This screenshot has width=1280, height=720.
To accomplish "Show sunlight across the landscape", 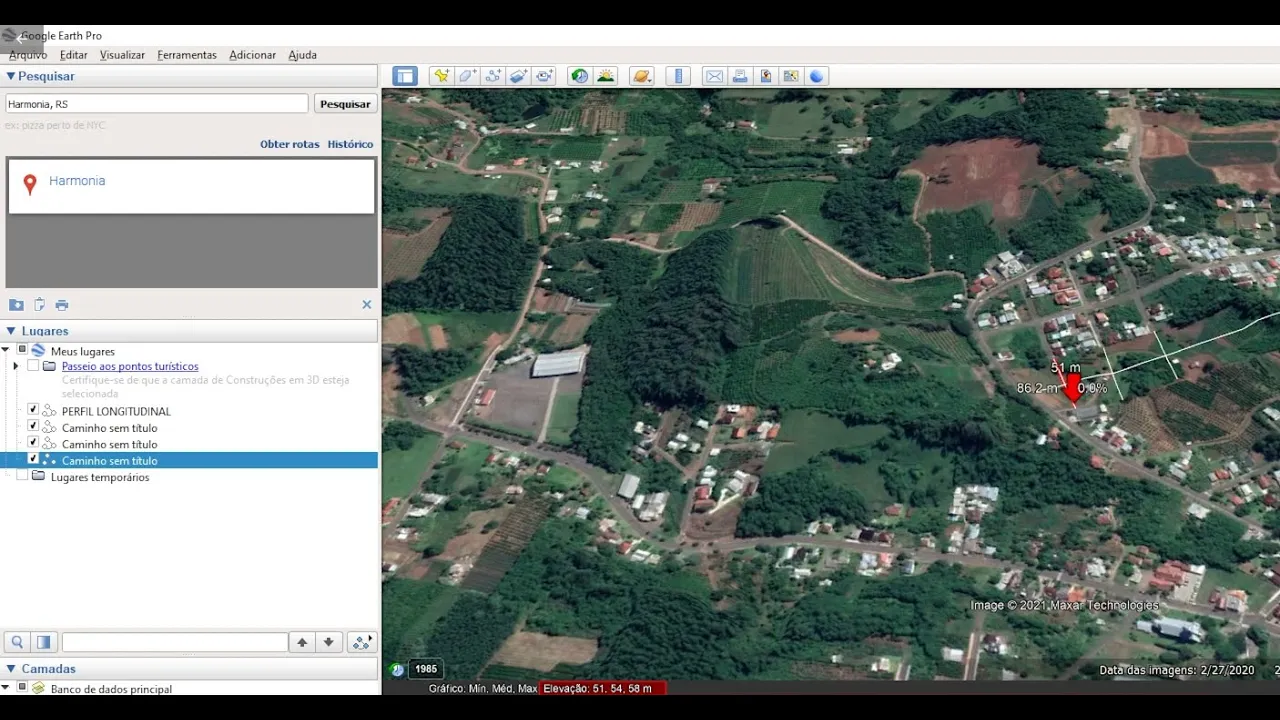I will 606,76.
